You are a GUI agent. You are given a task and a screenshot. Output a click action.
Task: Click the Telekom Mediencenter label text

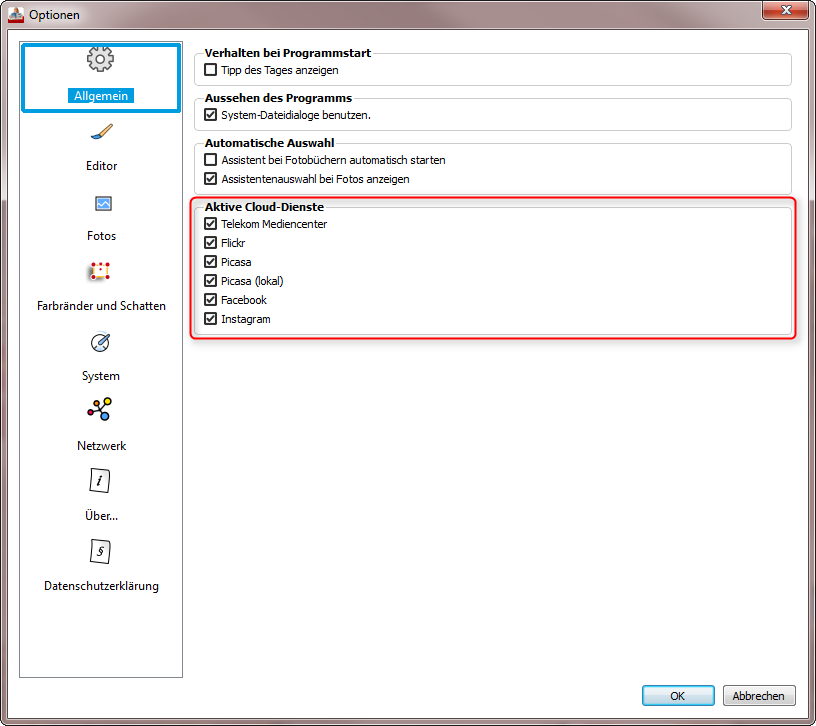coord(274,224)
